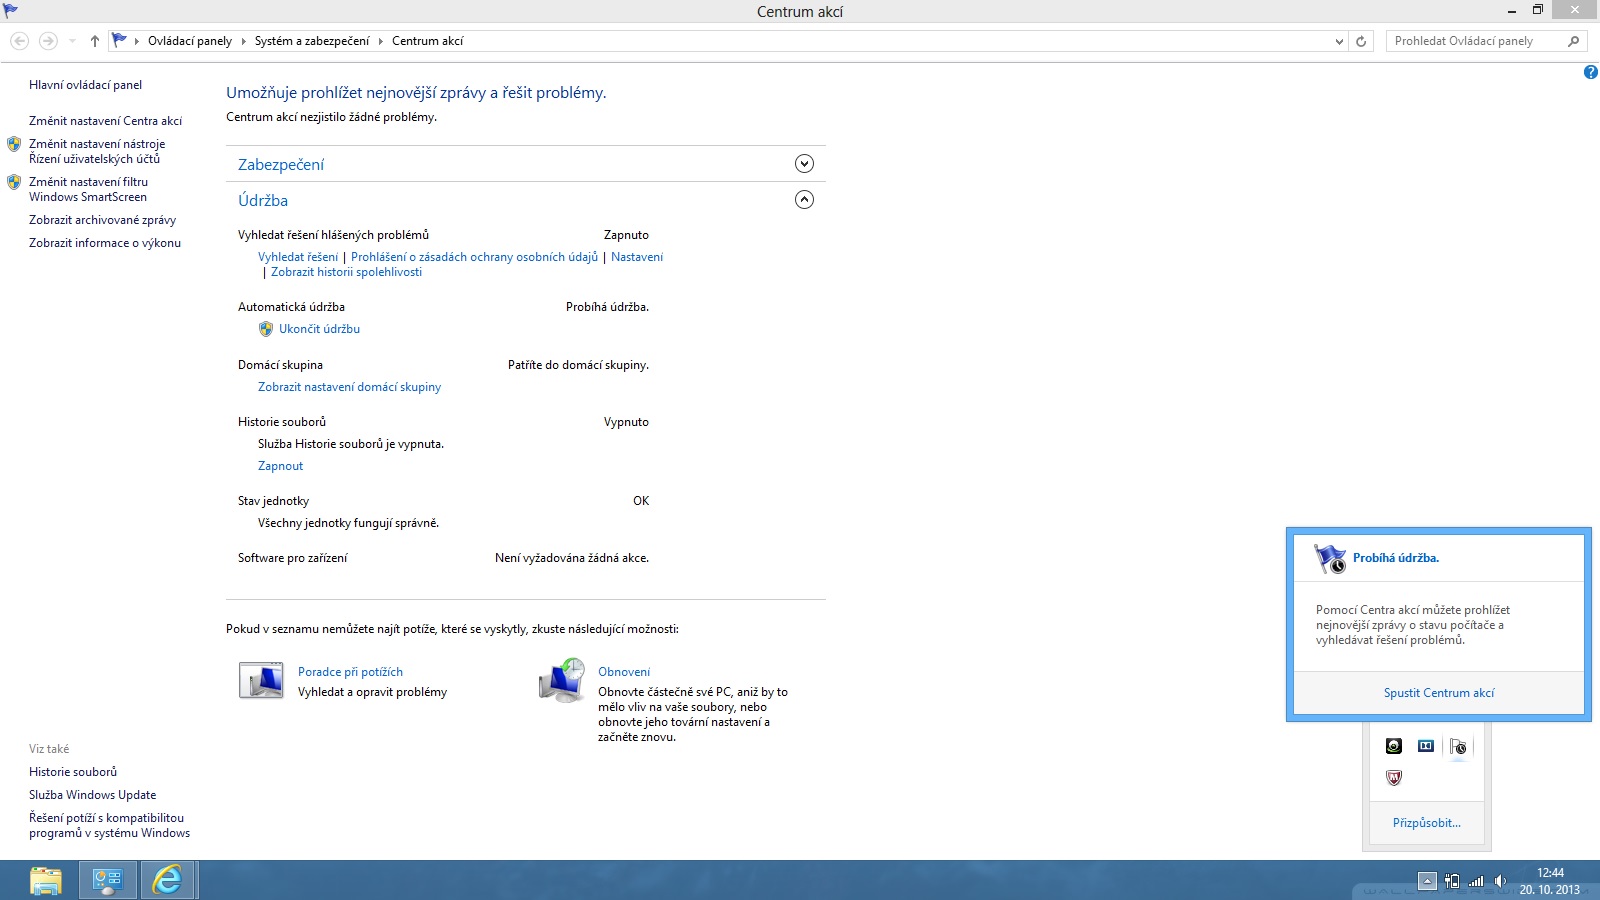
Task: Open the Obnovení link
Action: click(x=624, y=672)
